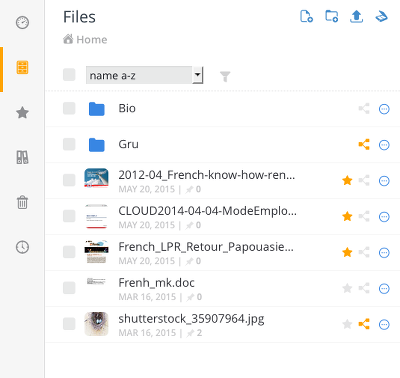Open file shutterstock_35907964.jpg
This screenshot has height=378, width=400.
pos(191,319)
